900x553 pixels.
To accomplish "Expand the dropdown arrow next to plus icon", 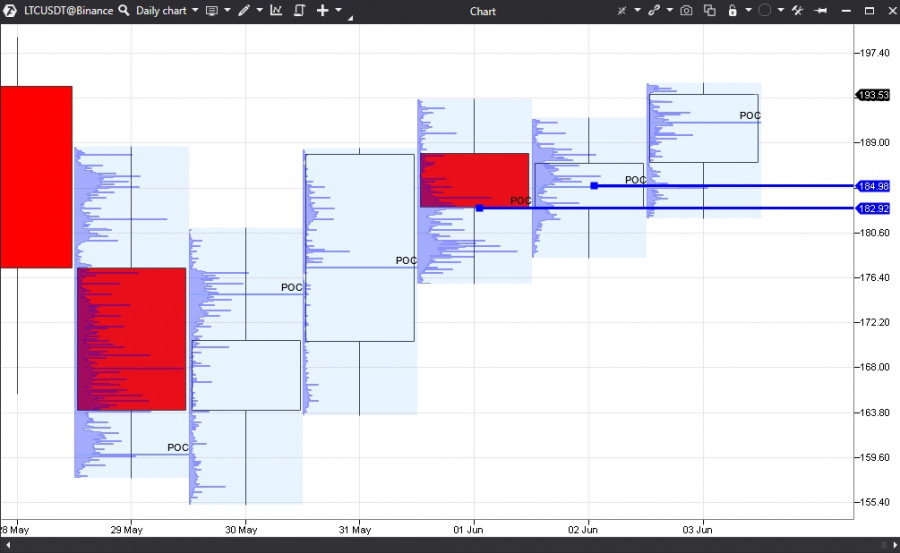I will (x=338, y=10).
